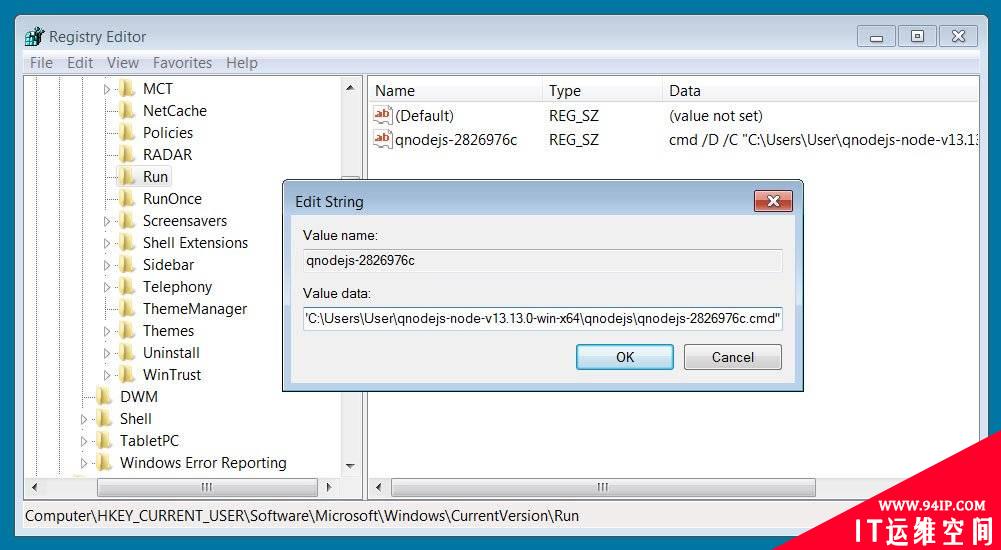
Task: Expand the Uninstall tree node
Action: (107, 353)
